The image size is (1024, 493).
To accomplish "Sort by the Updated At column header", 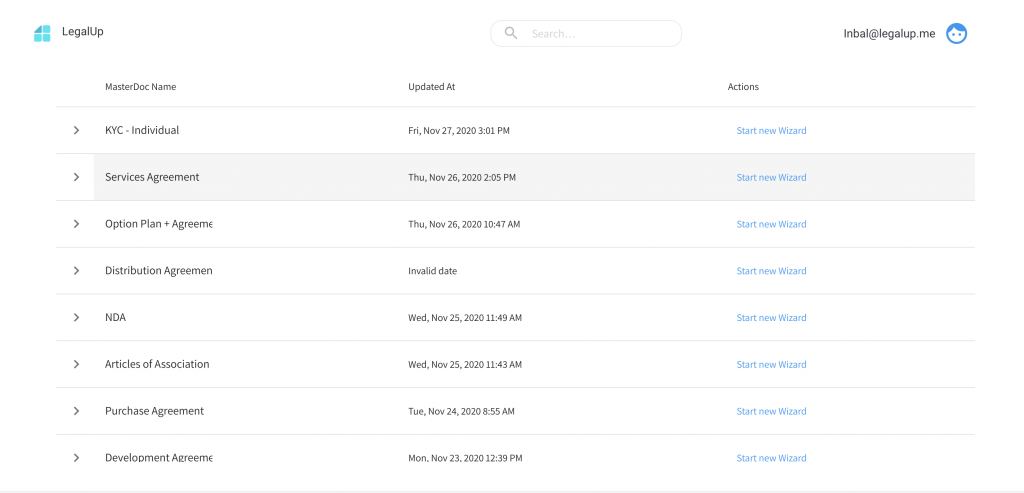I will [x=432, y=87].
